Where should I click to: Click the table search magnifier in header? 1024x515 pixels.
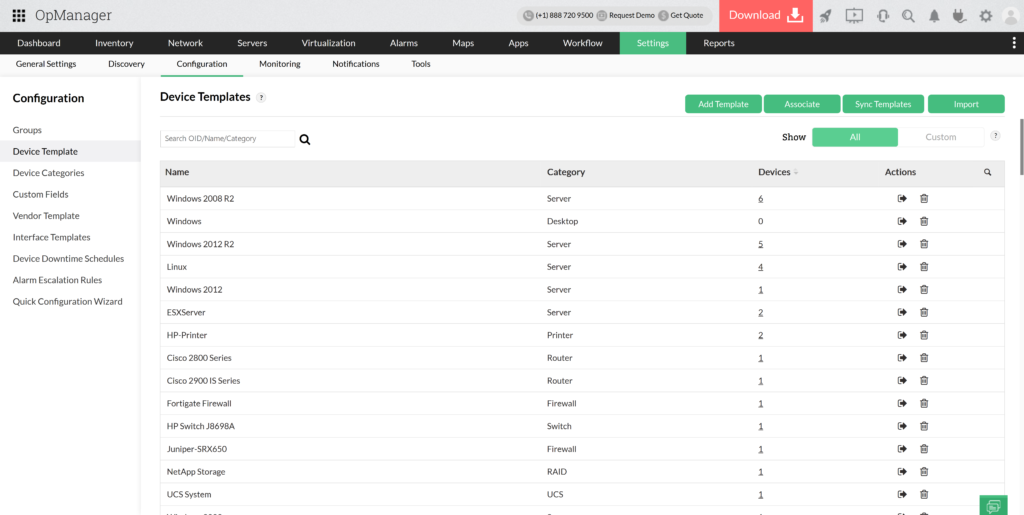(988, 172)
